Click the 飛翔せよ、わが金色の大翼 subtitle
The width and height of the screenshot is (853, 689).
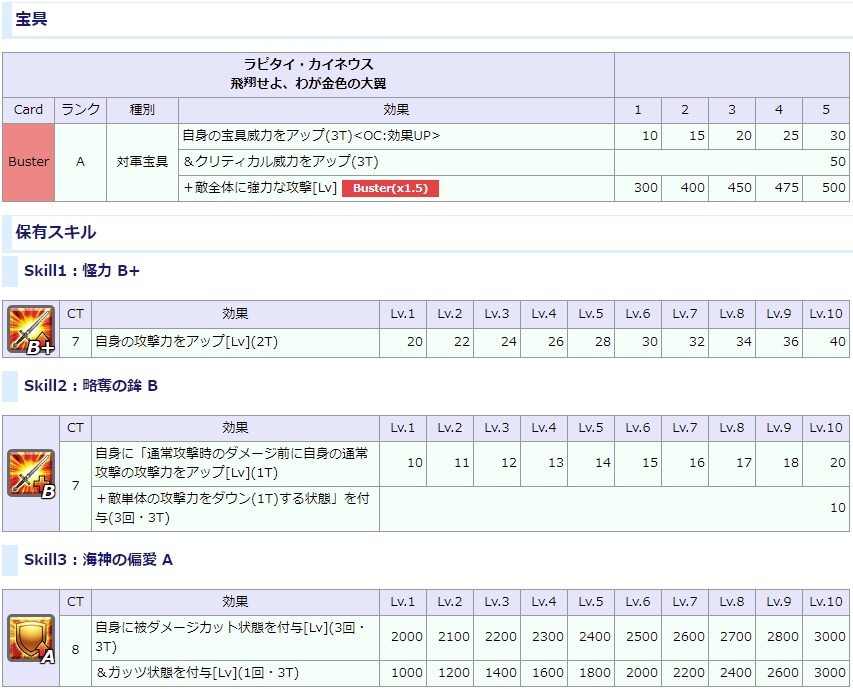pos(308,83)
